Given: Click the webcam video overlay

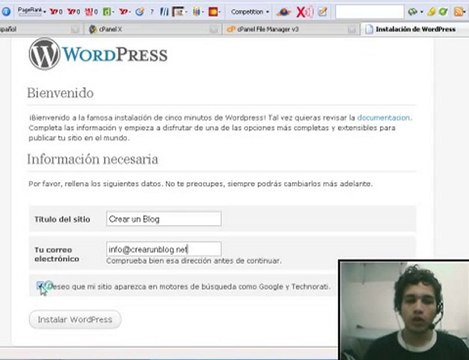Looking at the screenshot, I should click(404, 310).
